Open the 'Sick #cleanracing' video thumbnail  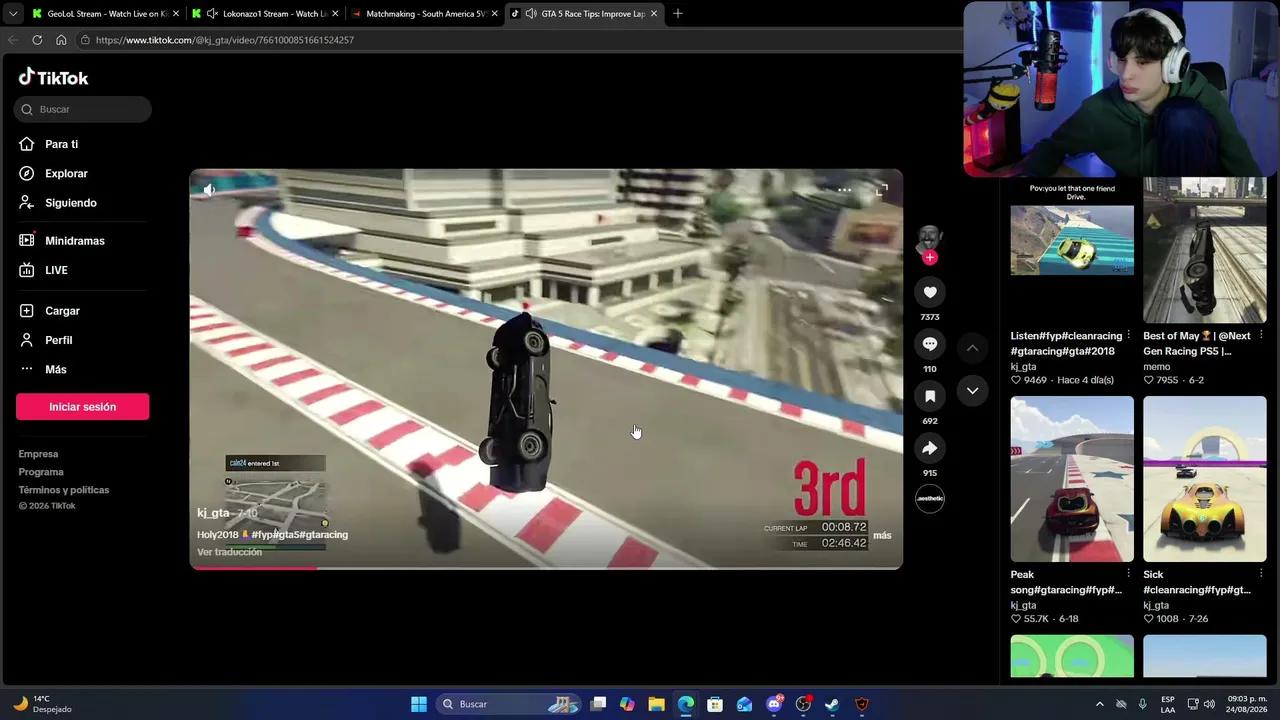(1204, 479)
